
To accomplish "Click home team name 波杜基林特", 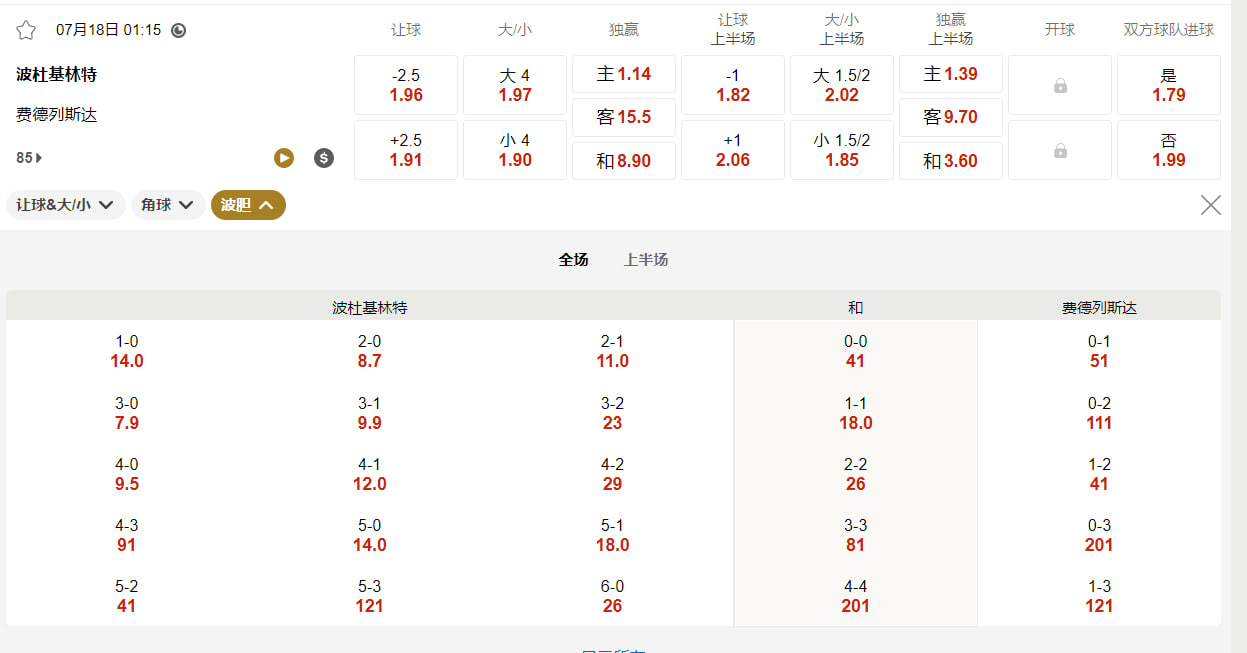I will 56,75.
